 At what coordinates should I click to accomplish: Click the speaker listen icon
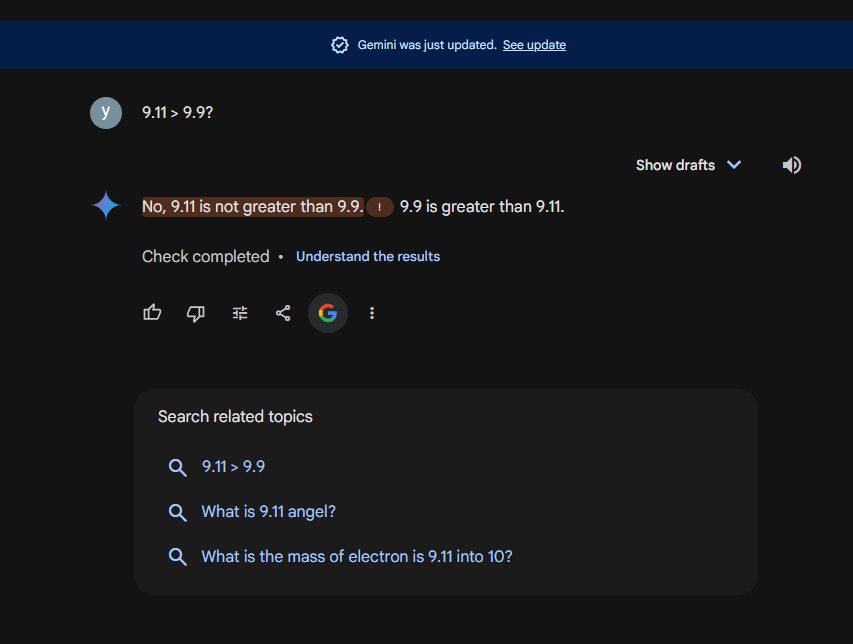pyautogui.click(x=792, y=165)
